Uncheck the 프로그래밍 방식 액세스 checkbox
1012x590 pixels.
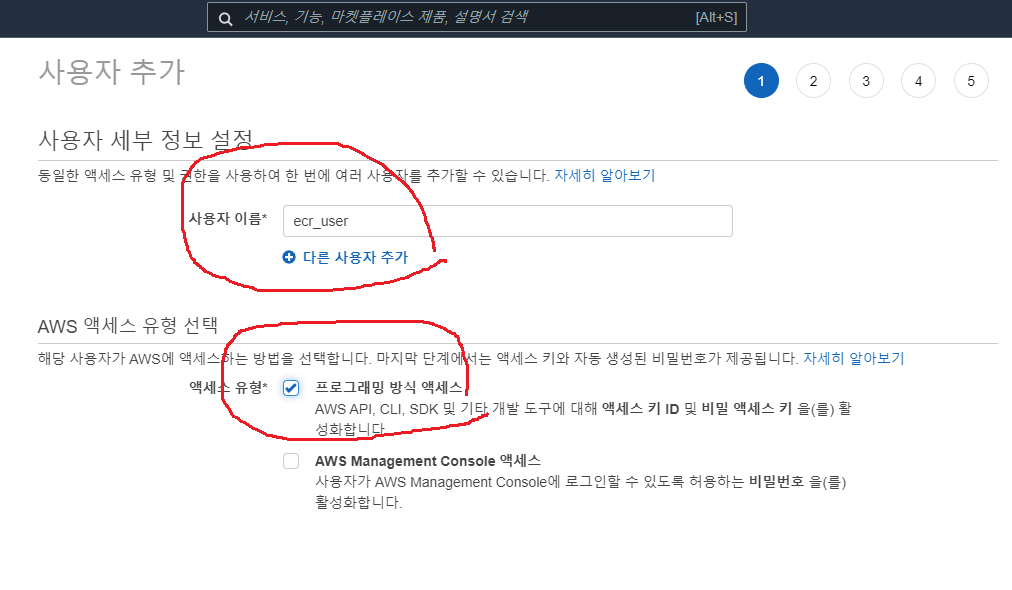coord(291,388)
